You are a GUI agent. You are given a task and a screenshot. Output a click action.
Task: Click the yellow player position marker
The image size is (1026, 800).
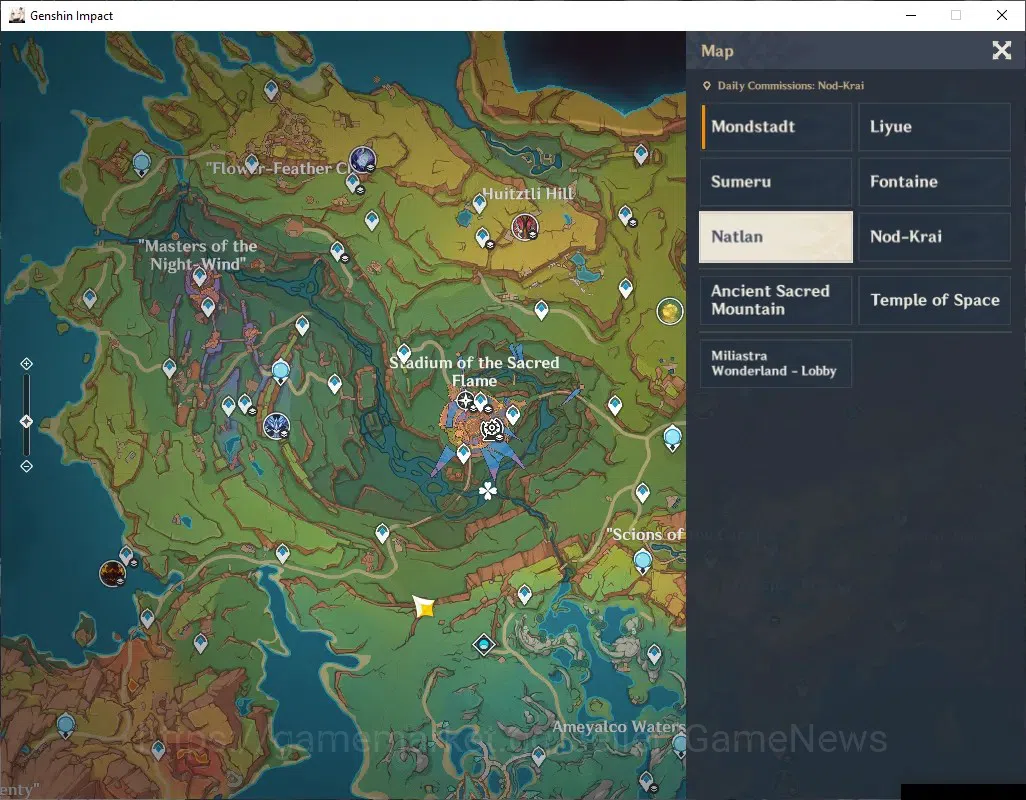tap(423, 608)
